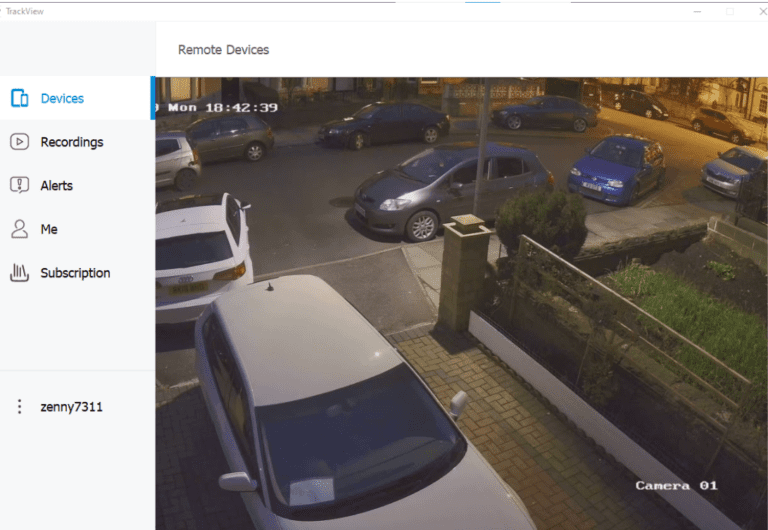The width and height of the screenshot is (768, 530).
Task: Click the Recordings play-button icon
Action: 20,142
